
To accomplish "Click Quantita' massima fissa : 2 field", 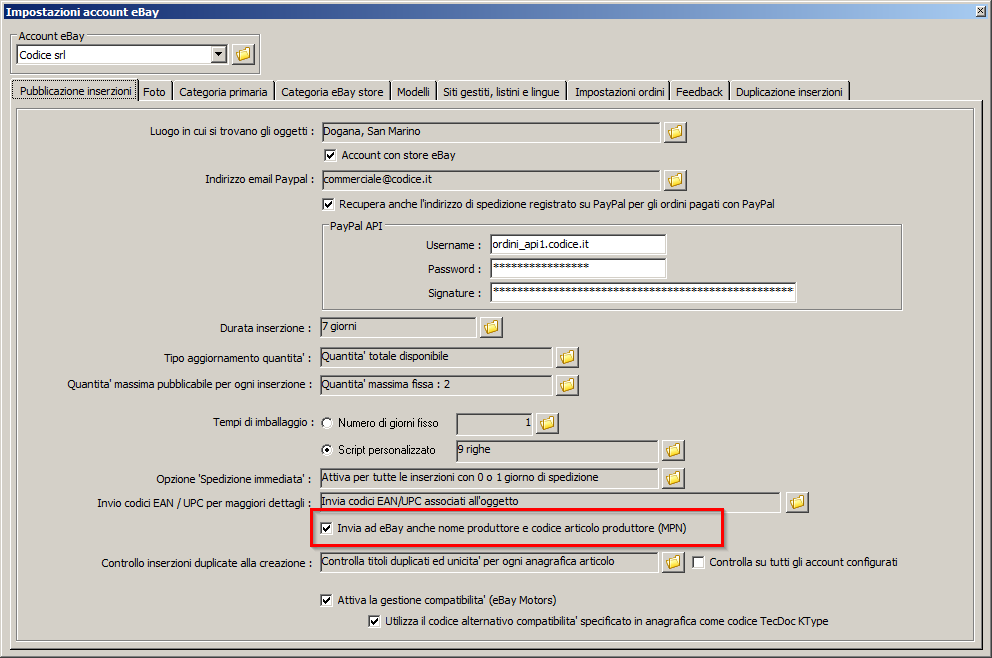I will [437, 385].
